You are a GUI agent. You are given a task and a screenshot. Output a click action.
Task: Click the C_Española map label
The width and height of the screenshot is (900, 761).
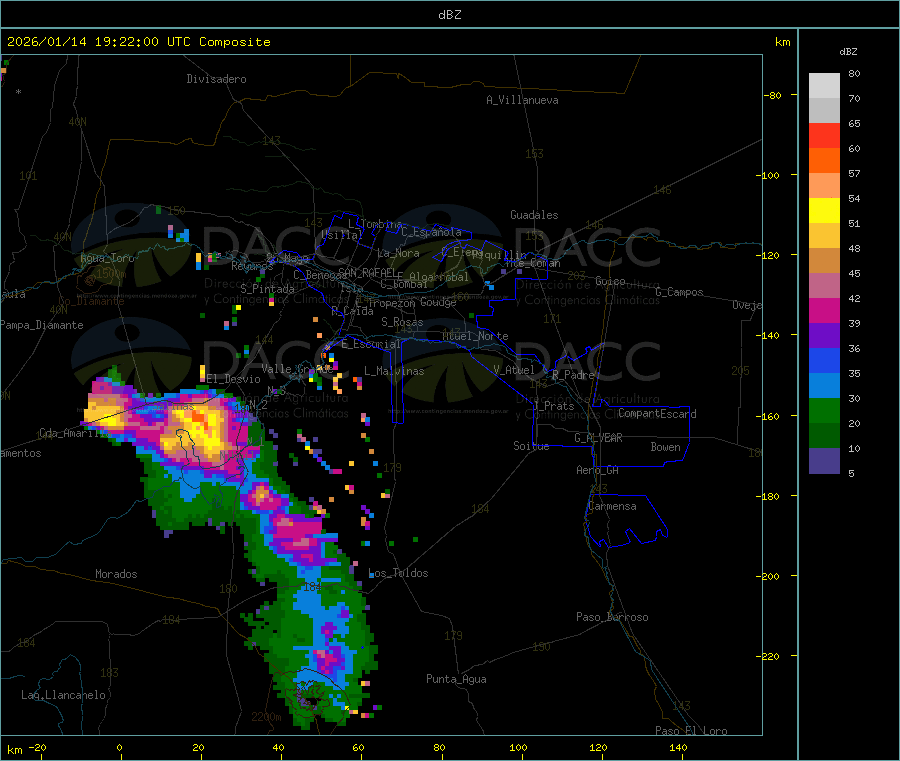pos(432,232)
